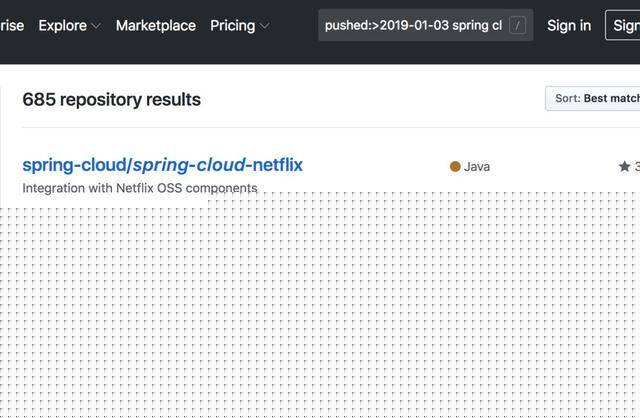Go to Marketplace in the header
This screenshot has width=640, height=418.
coord(156,25)
